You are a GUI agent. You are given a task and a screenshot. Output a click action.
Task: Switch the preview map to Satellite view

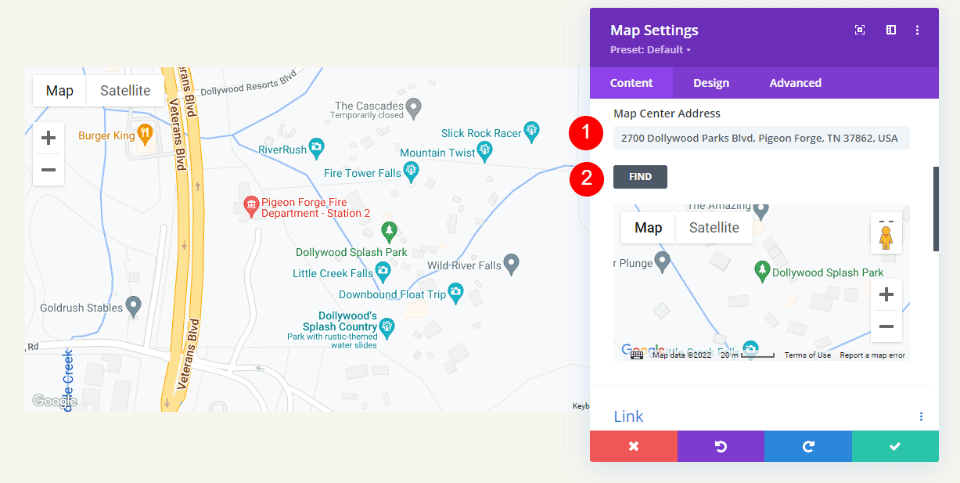click(714, 228)
